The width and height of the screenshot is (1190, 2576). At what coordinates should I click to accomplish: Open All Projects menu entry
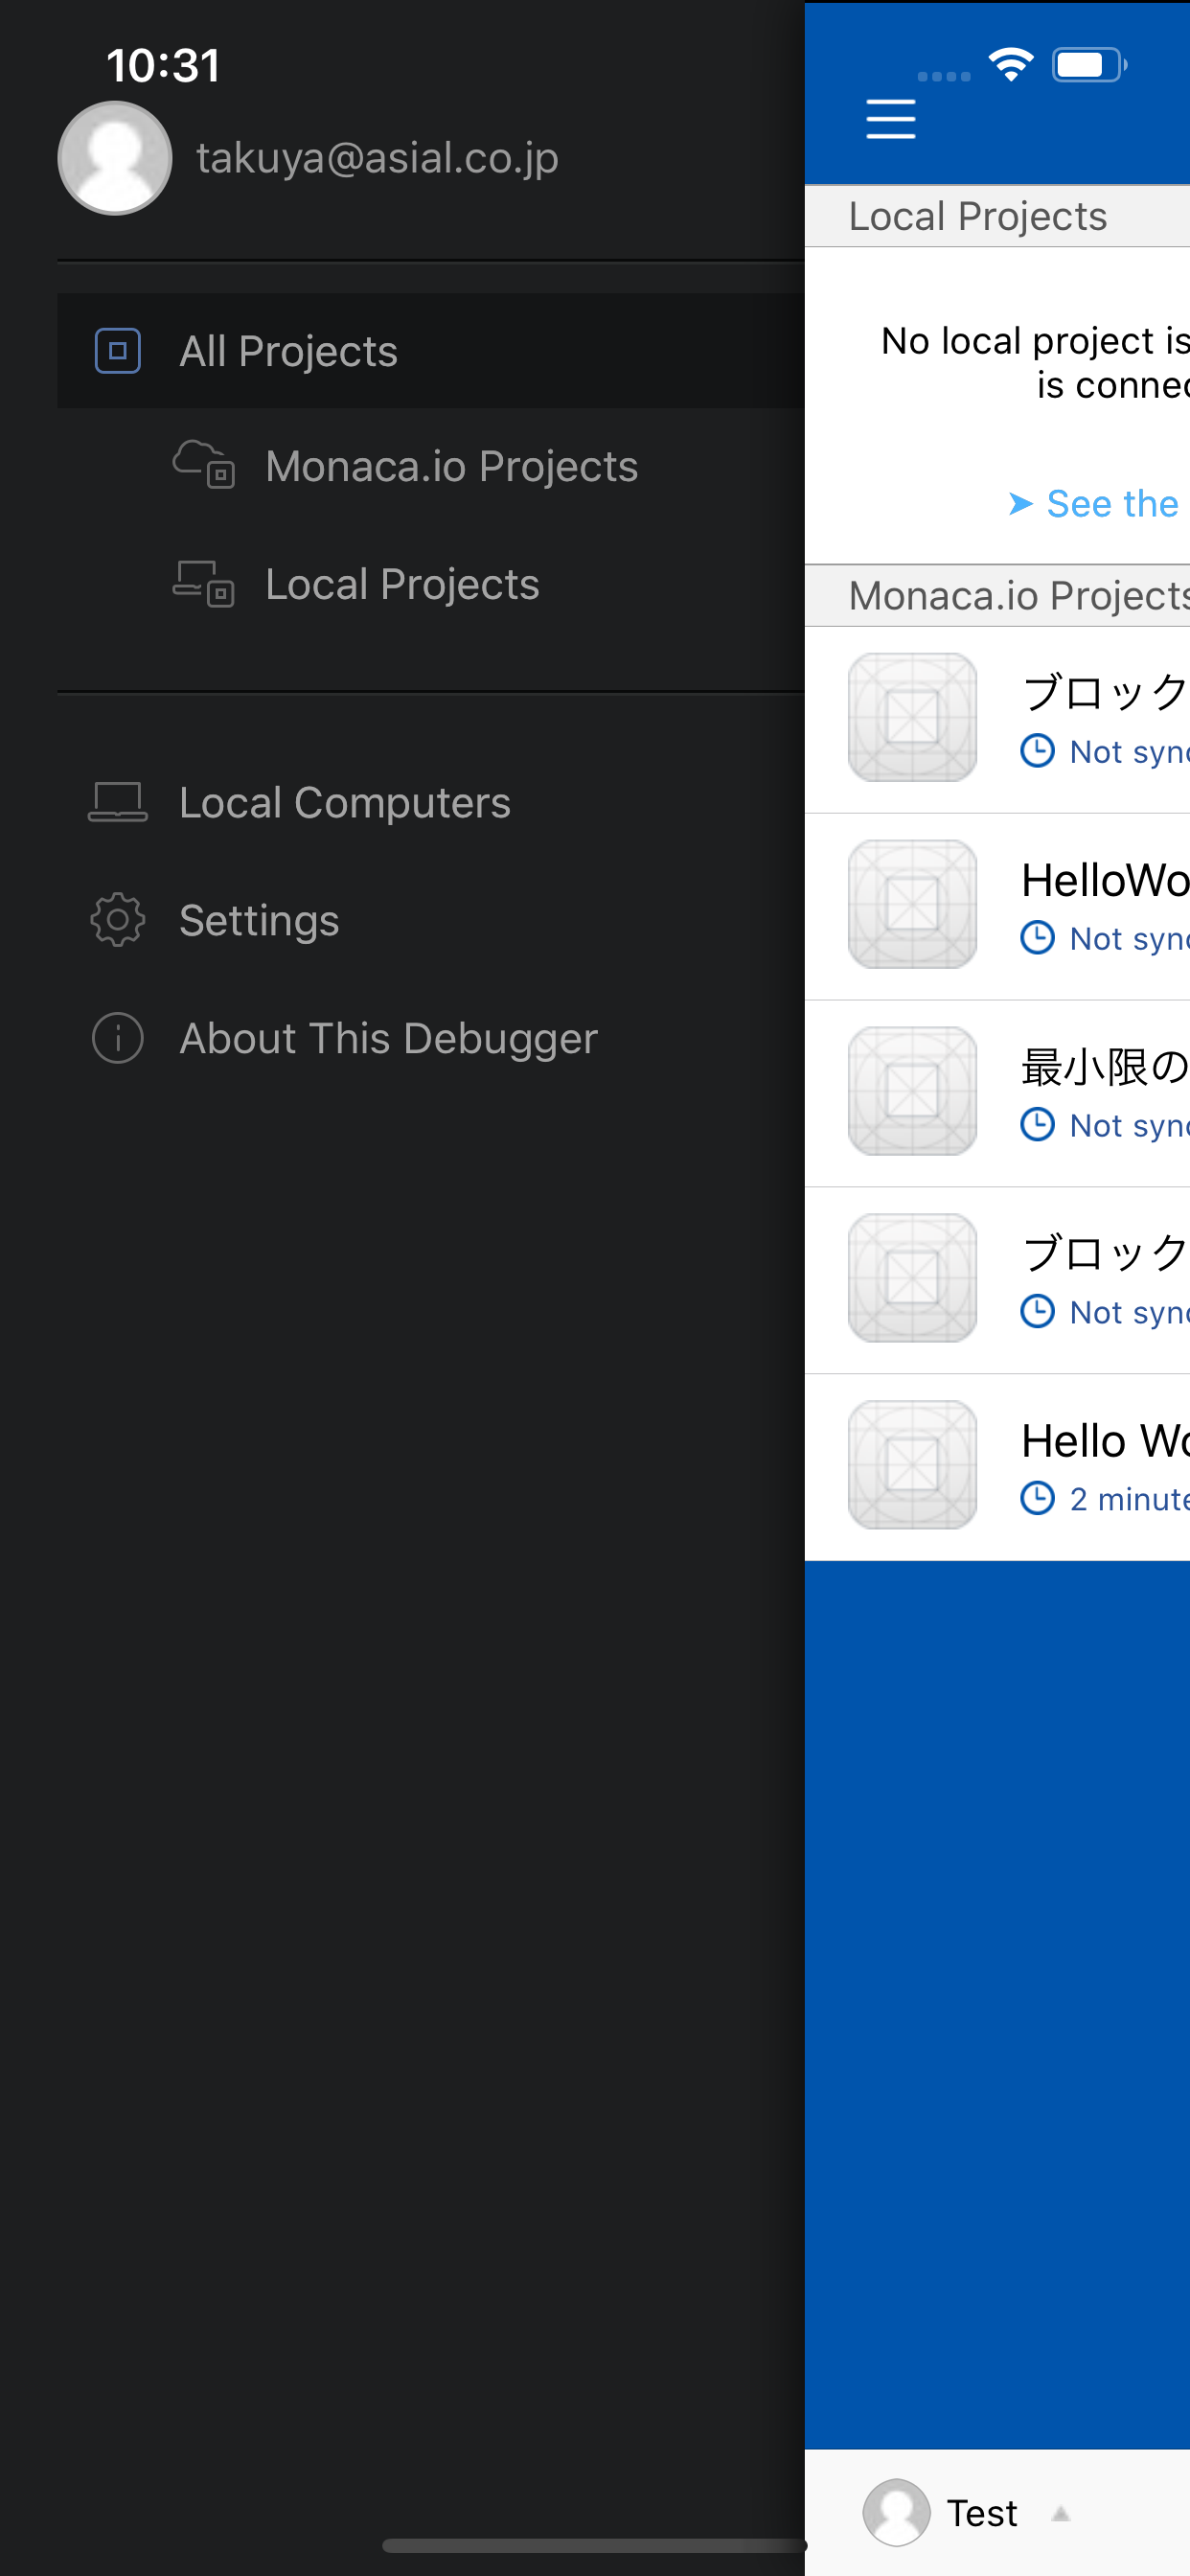(x=431, y=351)
